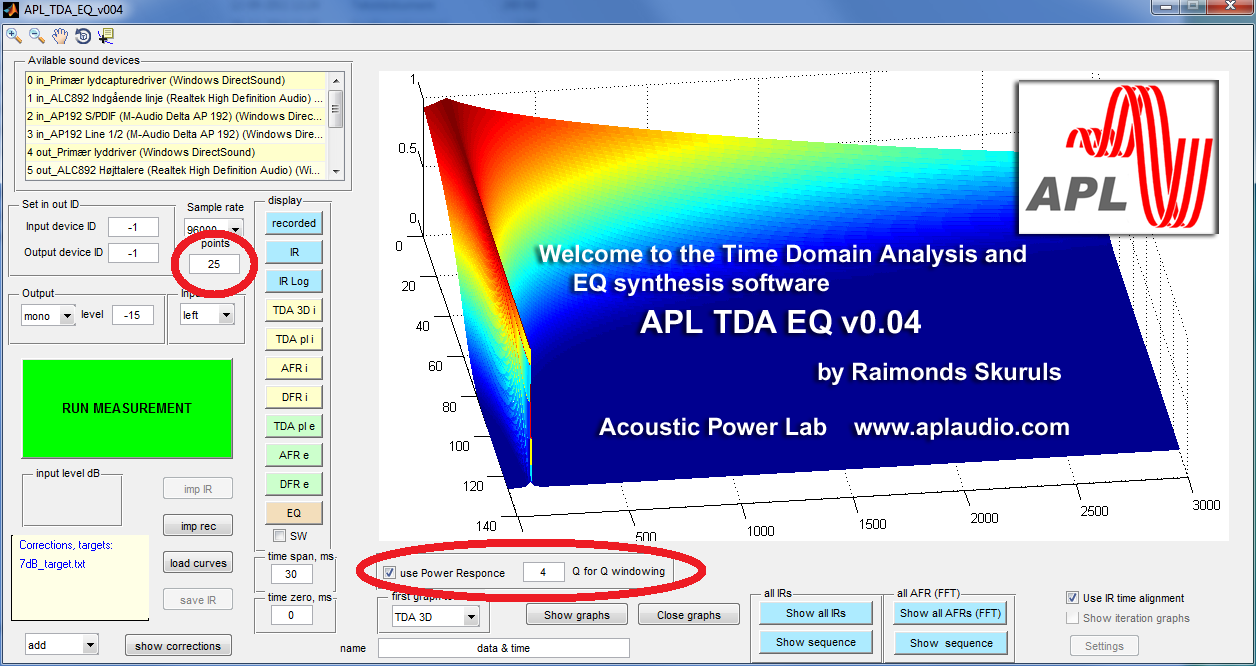Click the TDA pl i button
Viewport: 1256px width, 666px height.
[x=294, y=339]
